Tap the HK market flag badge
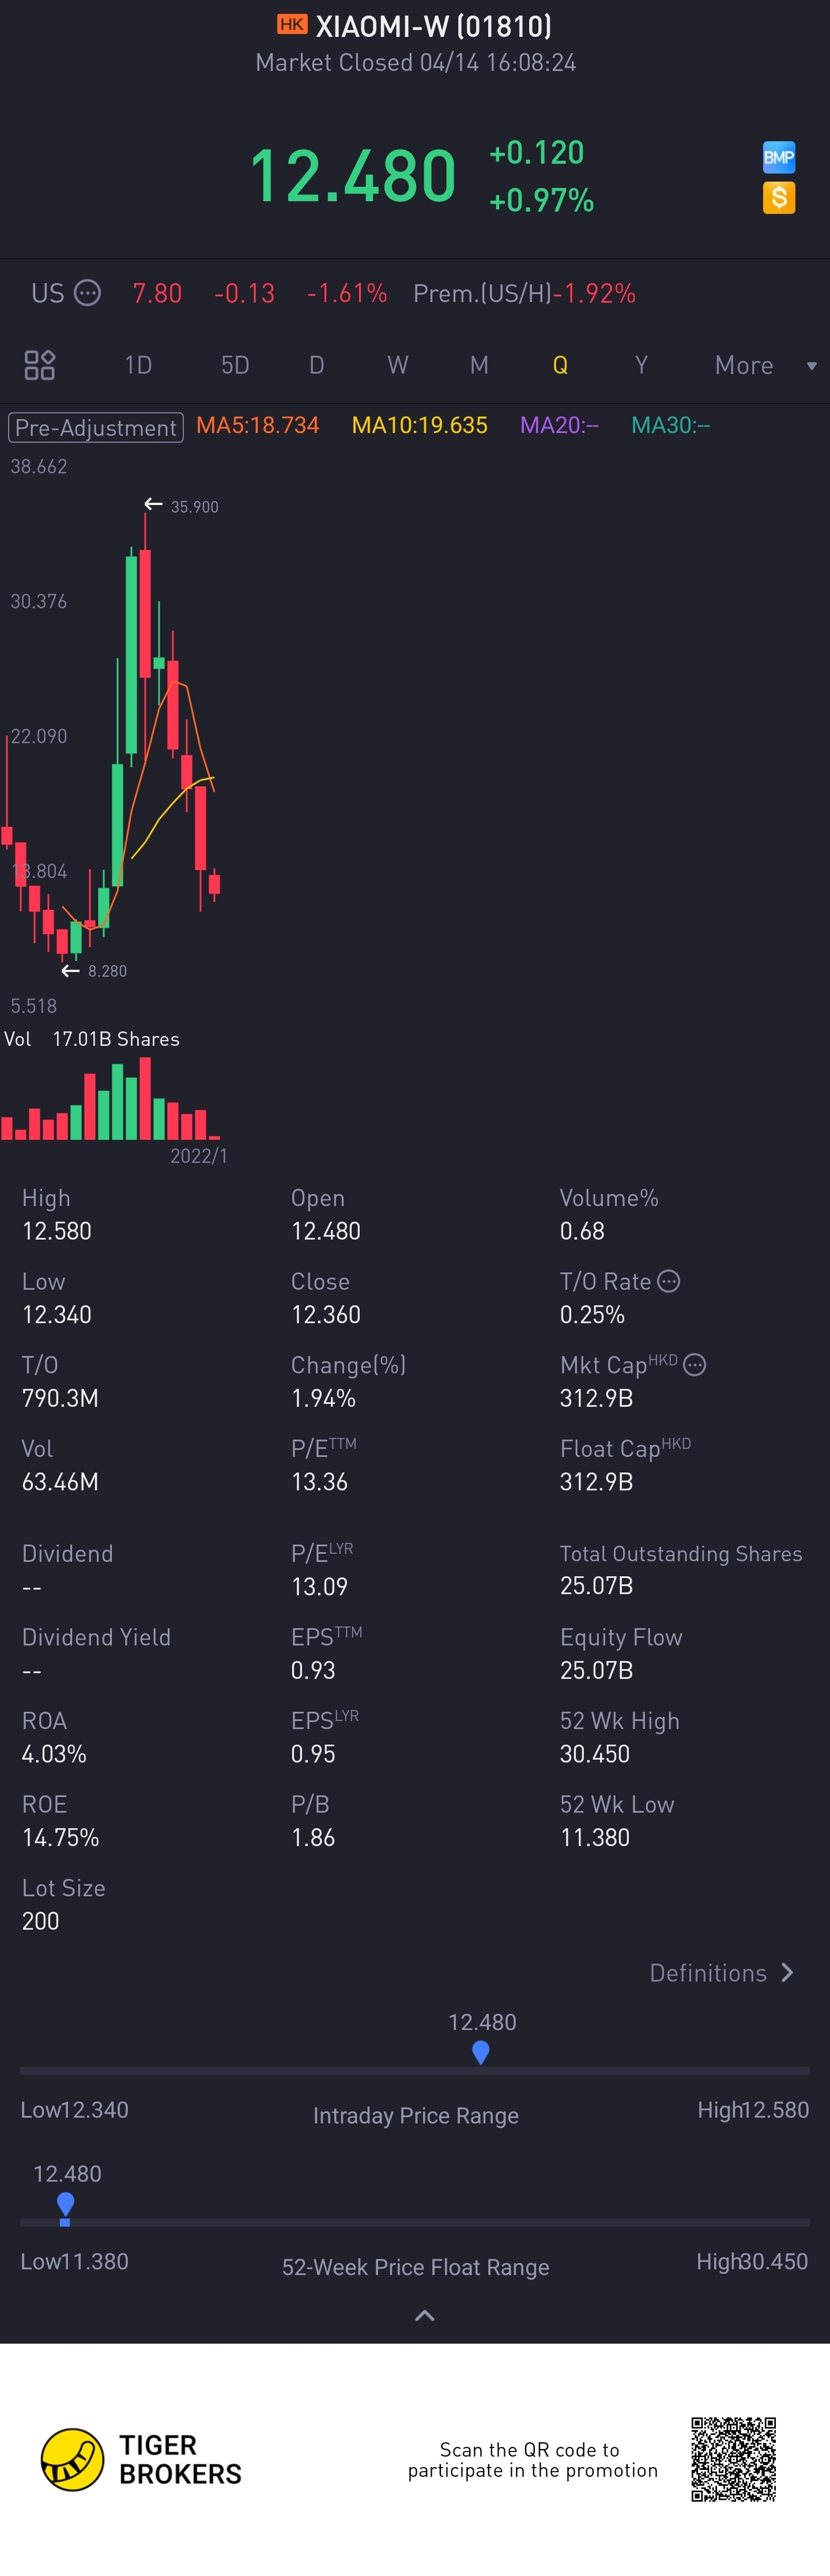Screen dimensions: 830x2576 [292, 25]
